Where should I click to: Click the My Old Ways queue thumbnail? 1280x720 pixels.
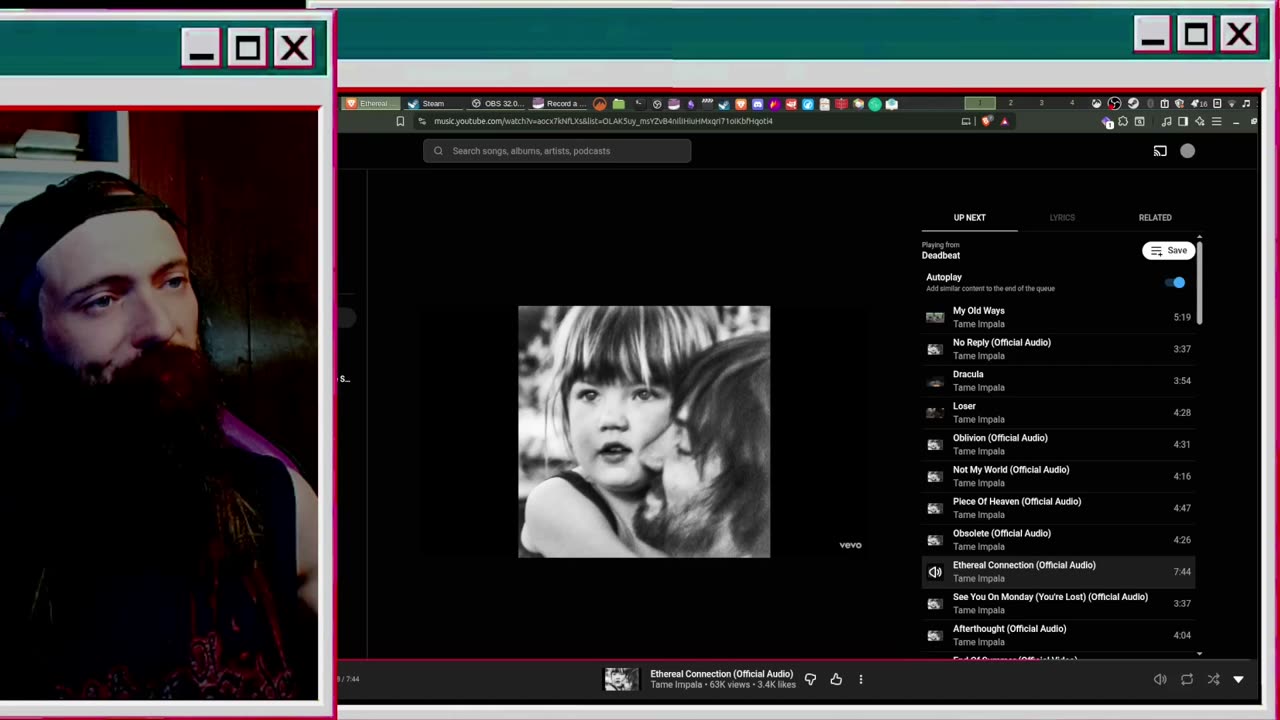coord(935,317)
